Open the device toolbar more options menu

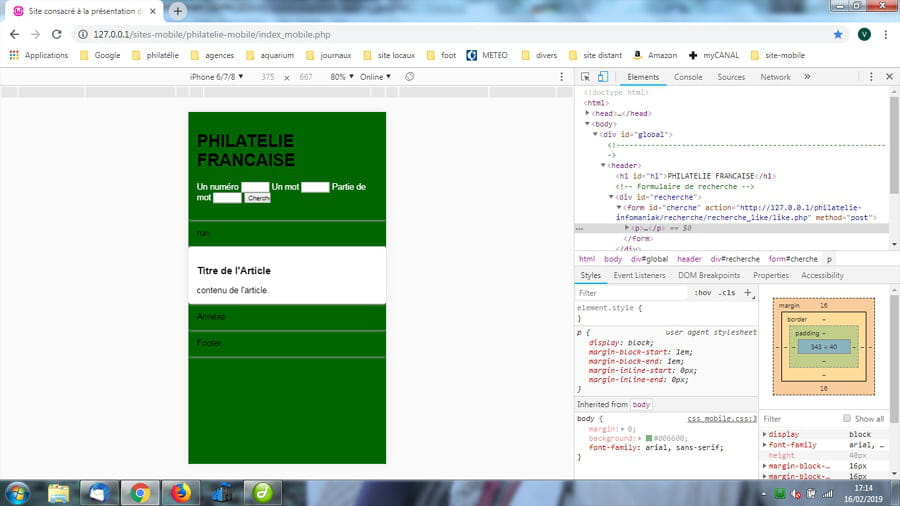pos(561,77)
